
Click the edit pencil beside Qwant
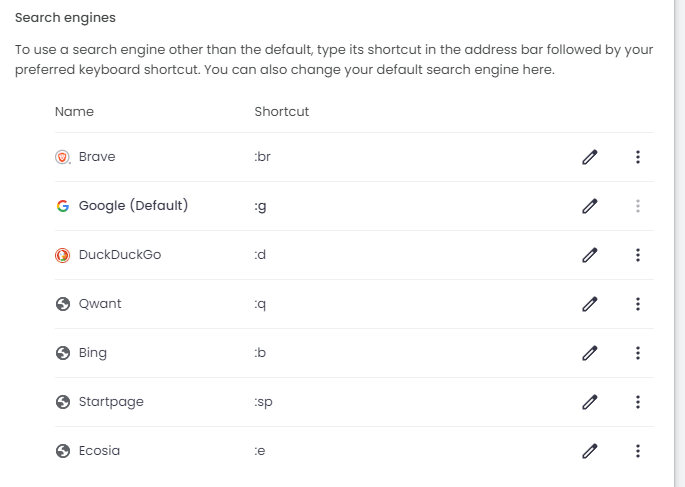[590, 304]
